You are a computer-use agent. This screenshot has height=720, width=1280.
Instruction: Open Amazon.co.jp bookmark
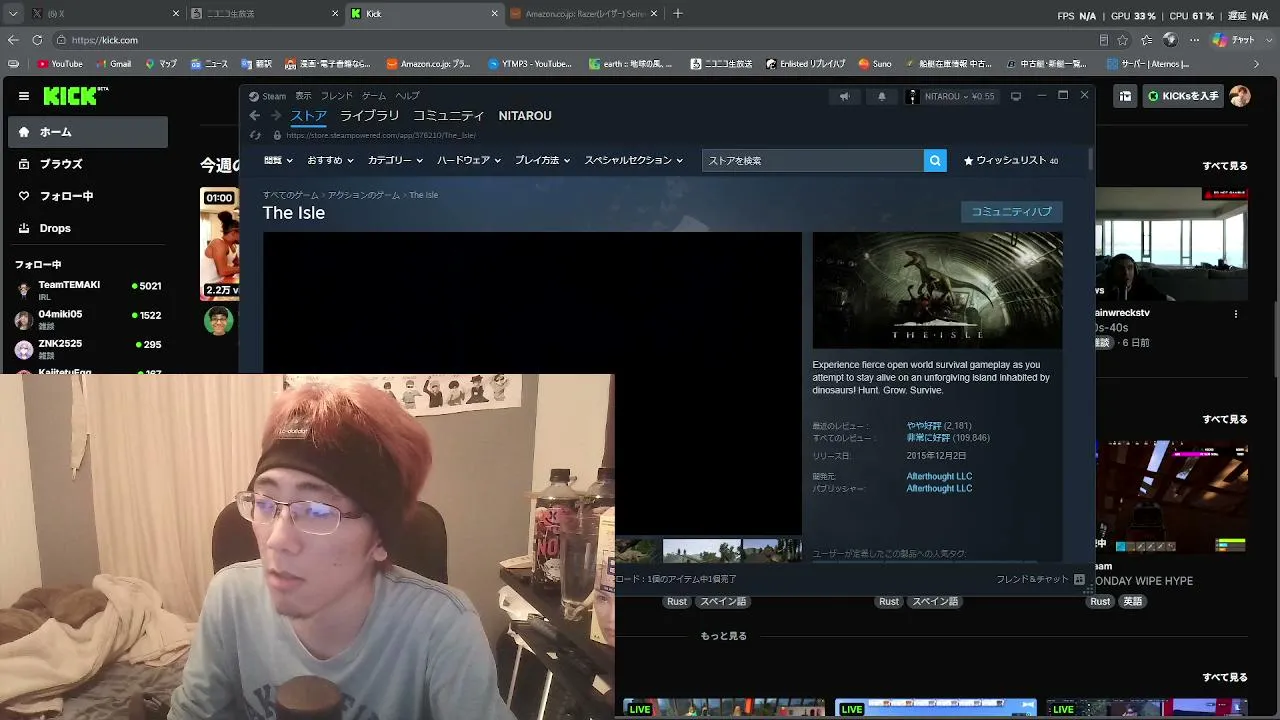pos(427,64)
